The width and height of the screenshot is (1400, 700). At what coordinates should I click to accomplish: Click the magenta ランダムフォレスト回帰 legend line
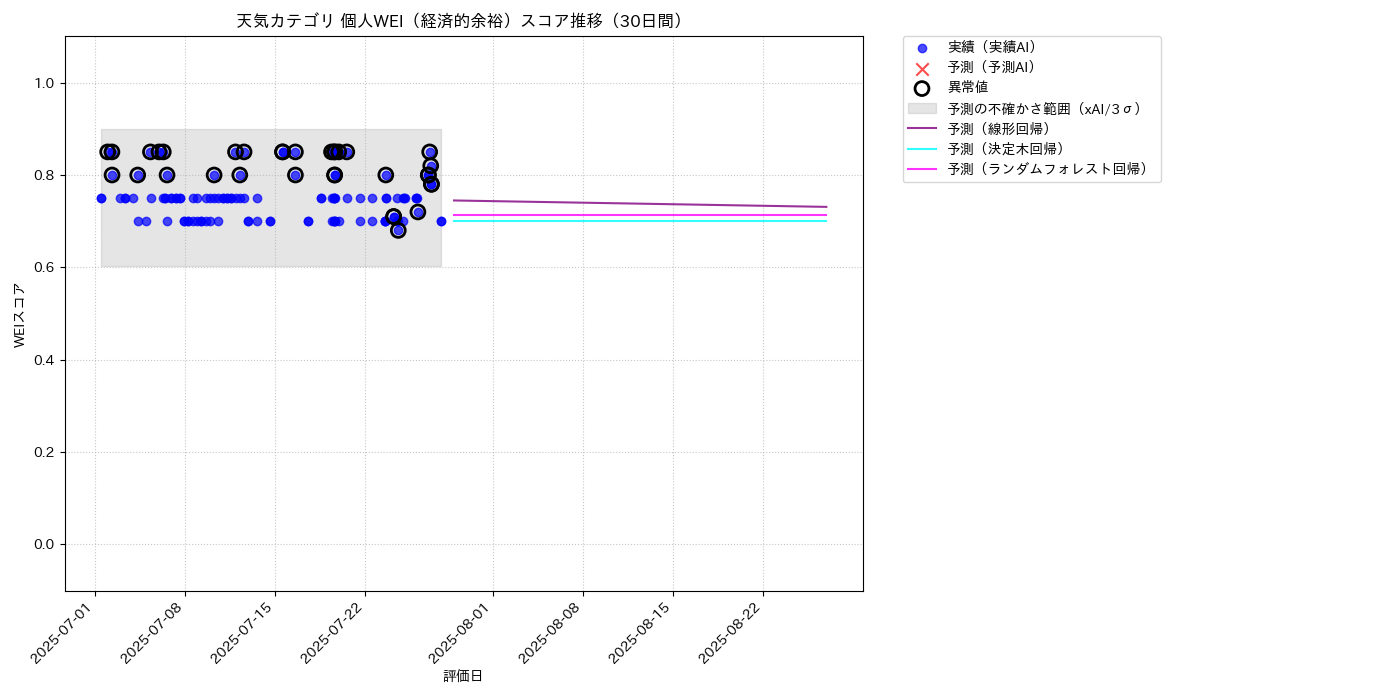click(922, 169)
